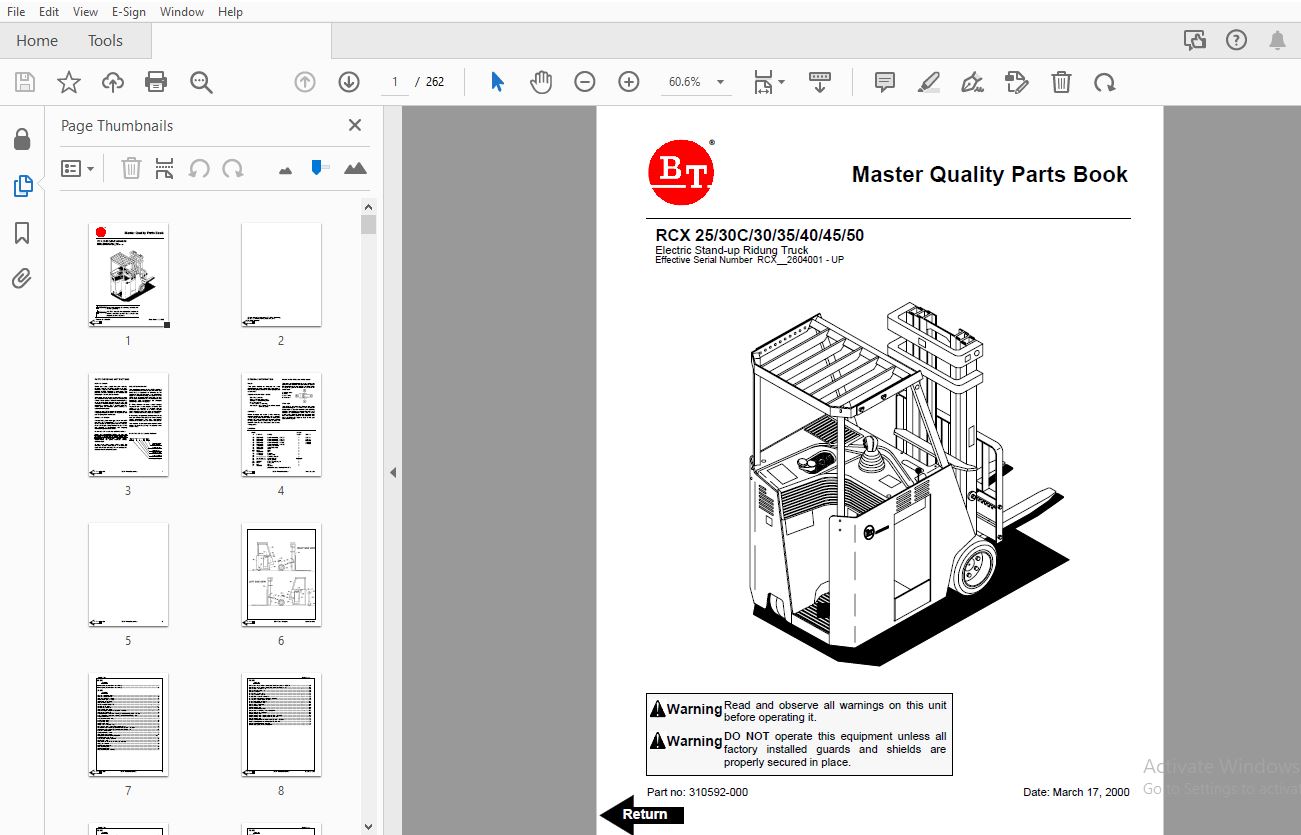Reduce thumbnail size with the small mountain icon
Screen dimensions: 1301x835
(x=286, y=170)
